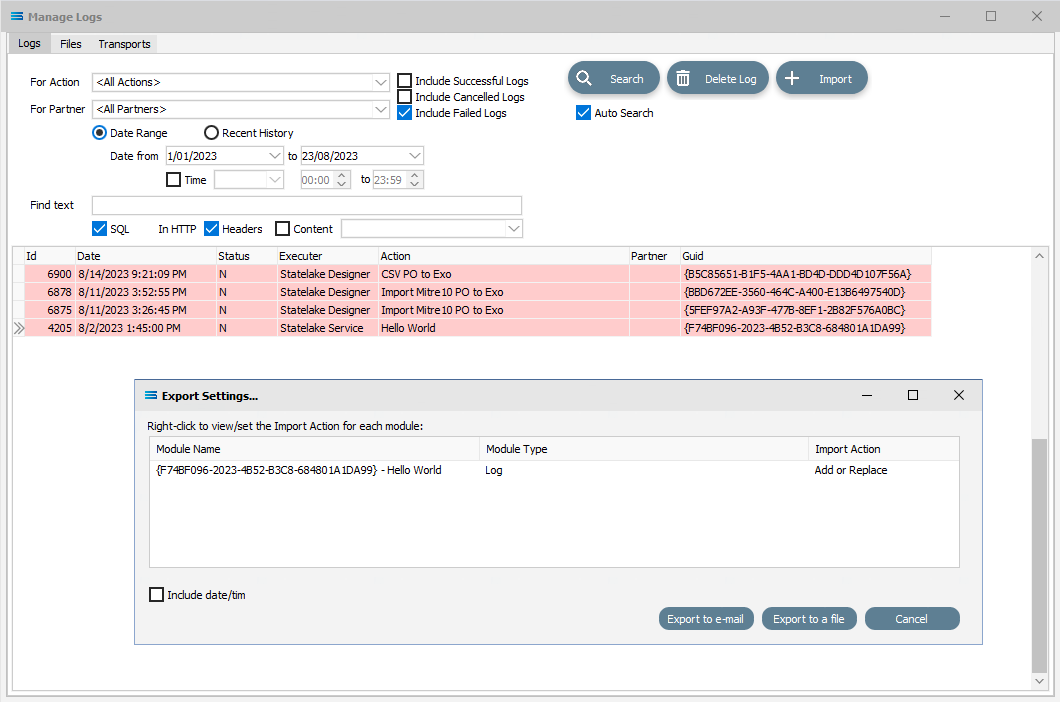Screen dimensions: 1060x702
Task: Sort logs by the Action column header
Action: point(504,256)
